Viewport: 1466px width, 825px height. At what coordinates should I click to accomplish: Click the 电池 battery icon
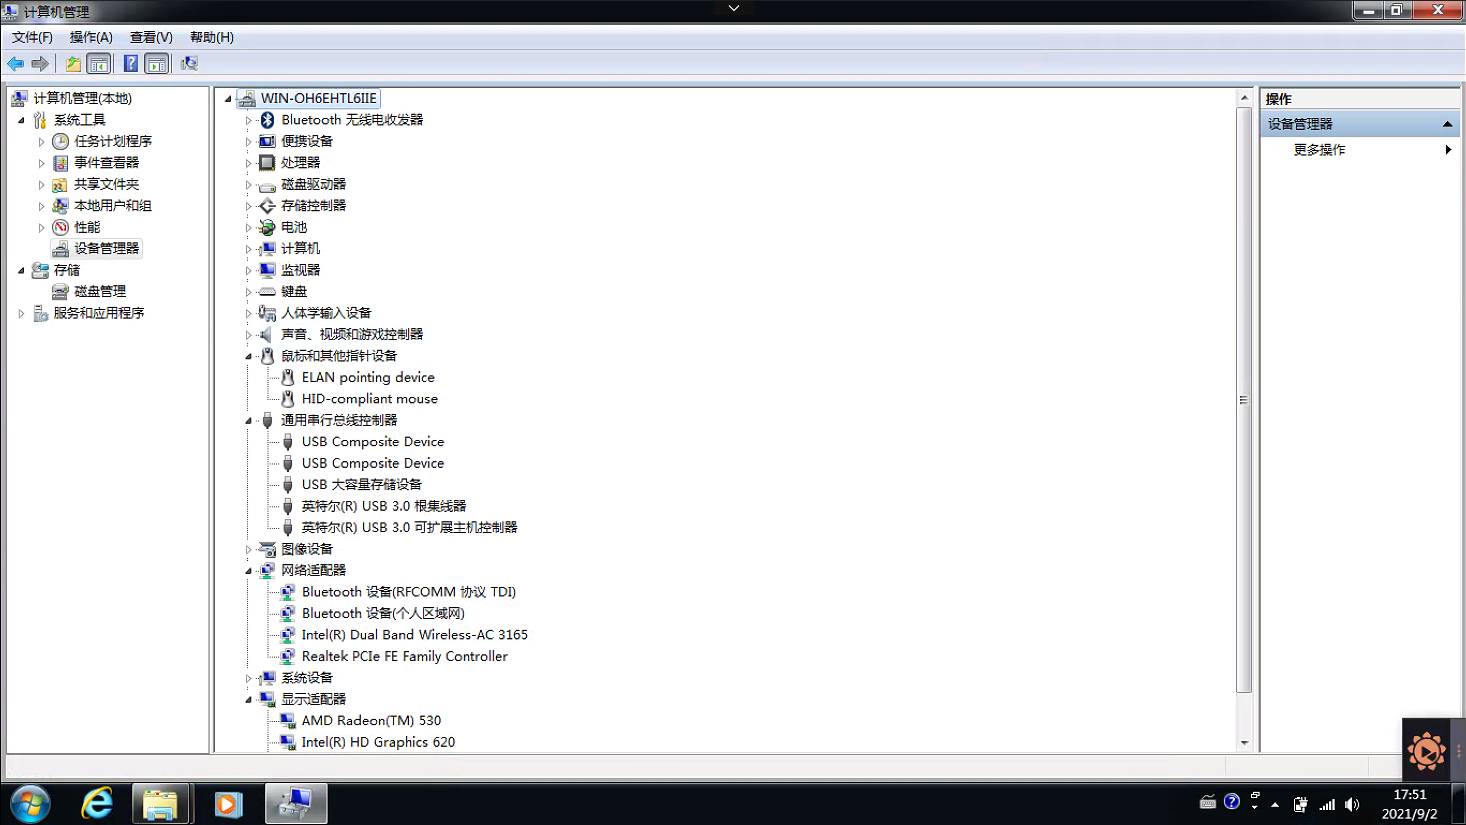pyautogui.click(x=267, y=228)
